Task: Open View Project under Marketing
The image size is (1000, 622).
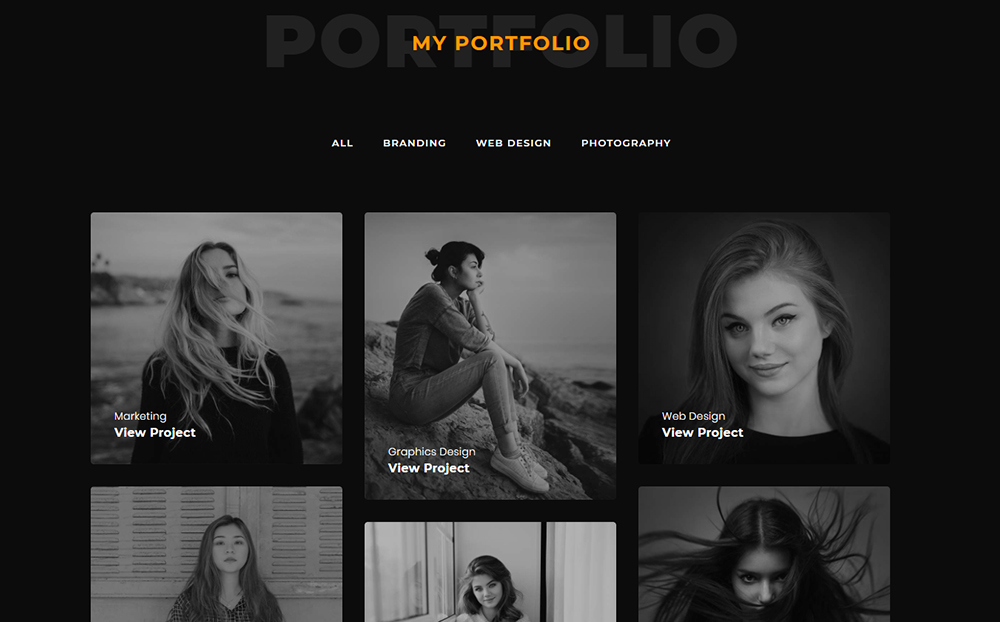Action: [x=155, y=433]
